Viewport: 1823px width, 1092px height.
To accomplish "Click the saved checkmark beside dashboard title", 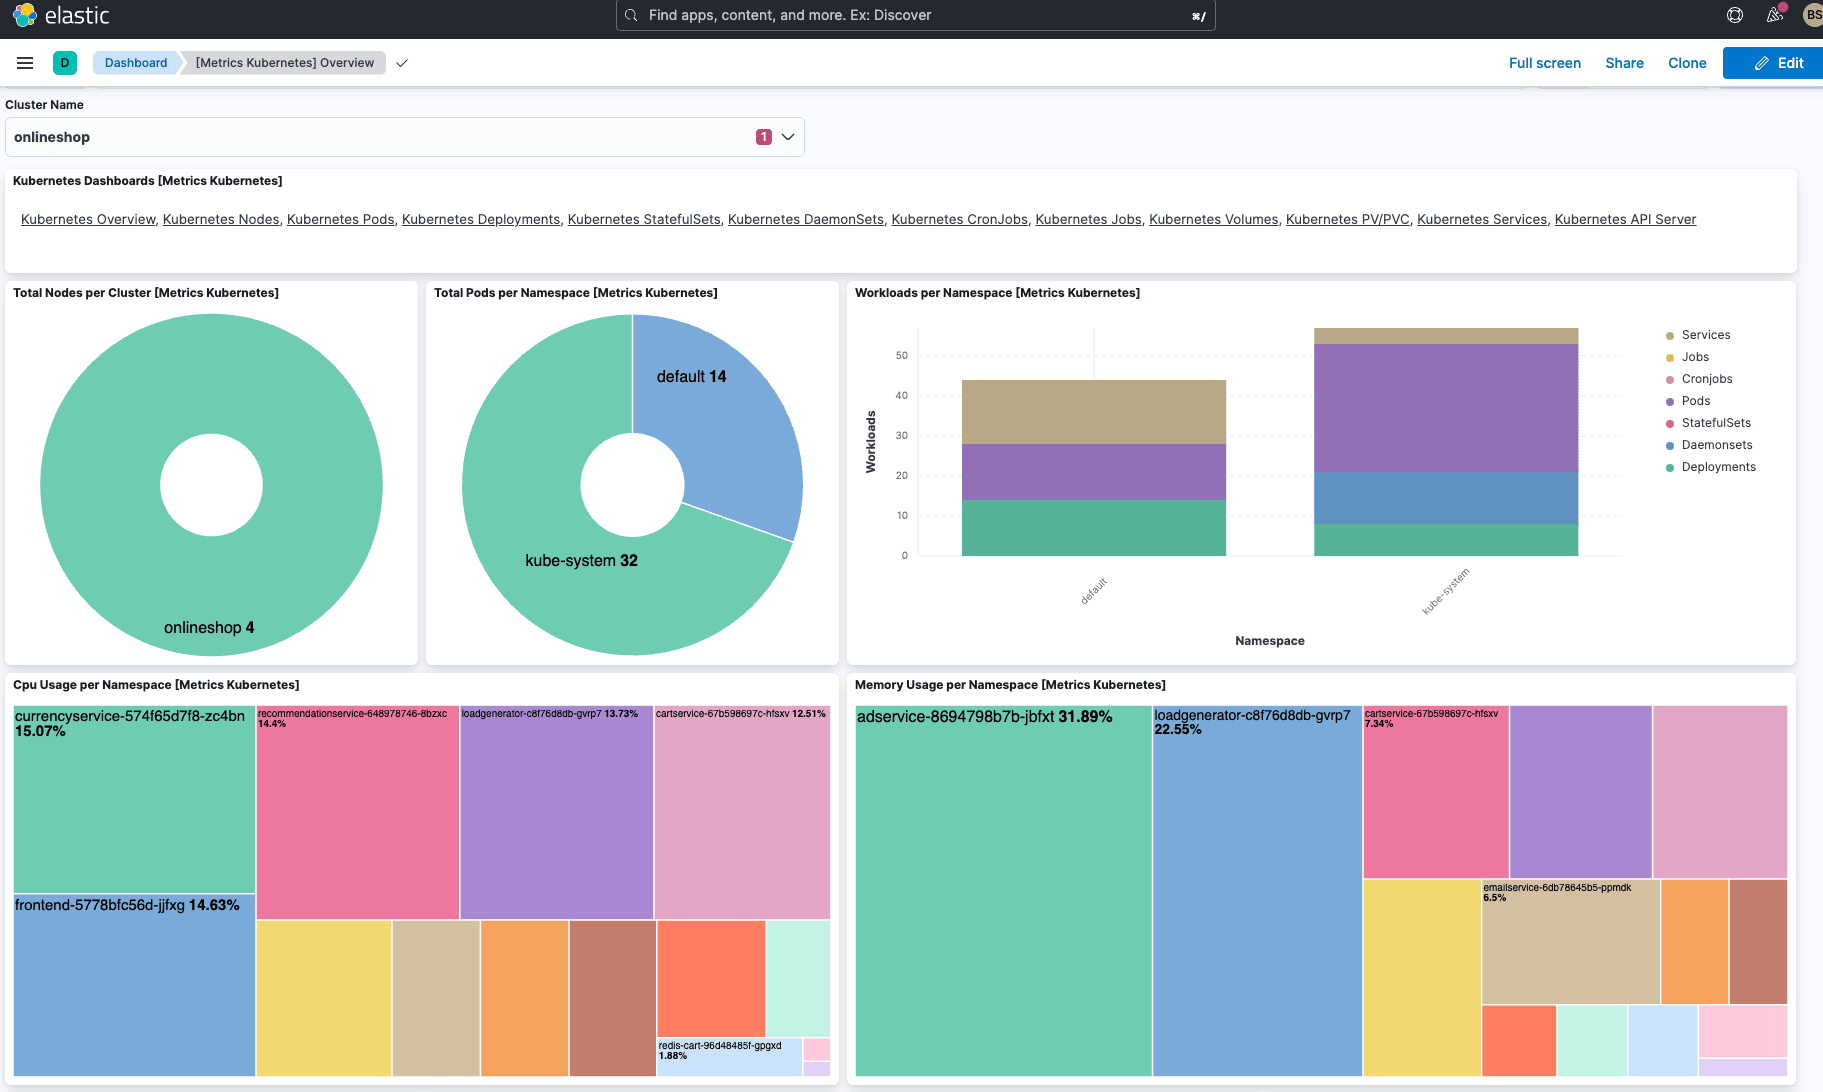I will coord(402,63).
